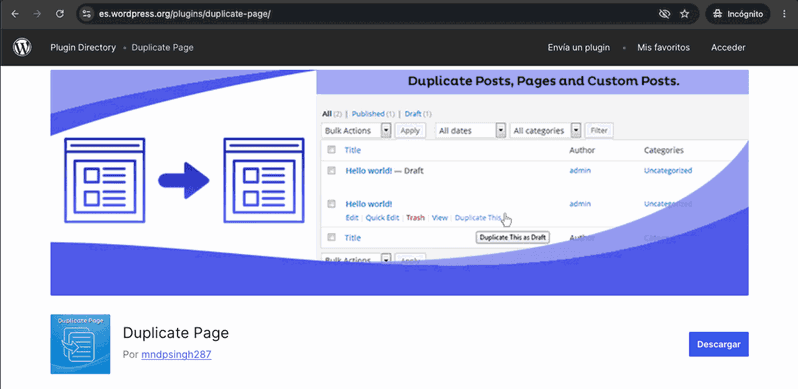The height and width of the screenshot is (389, 798).
Task: Click the Edit link under Hello world!
Action: pyautogui.click(x=352, y=218)
